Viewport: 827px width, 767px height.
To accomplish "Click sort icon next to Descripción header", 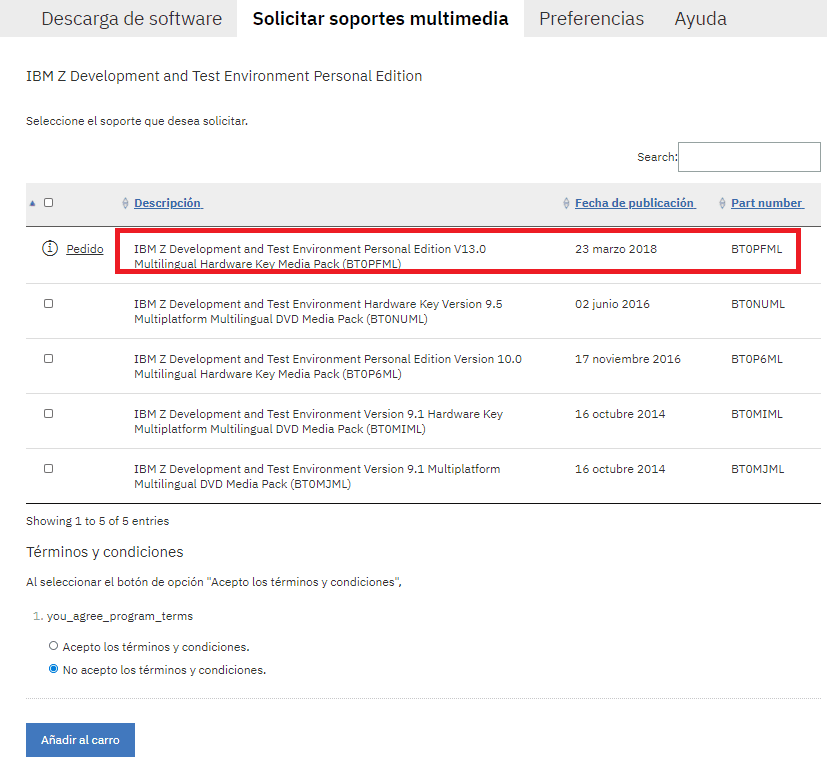I will coord(125,203).
